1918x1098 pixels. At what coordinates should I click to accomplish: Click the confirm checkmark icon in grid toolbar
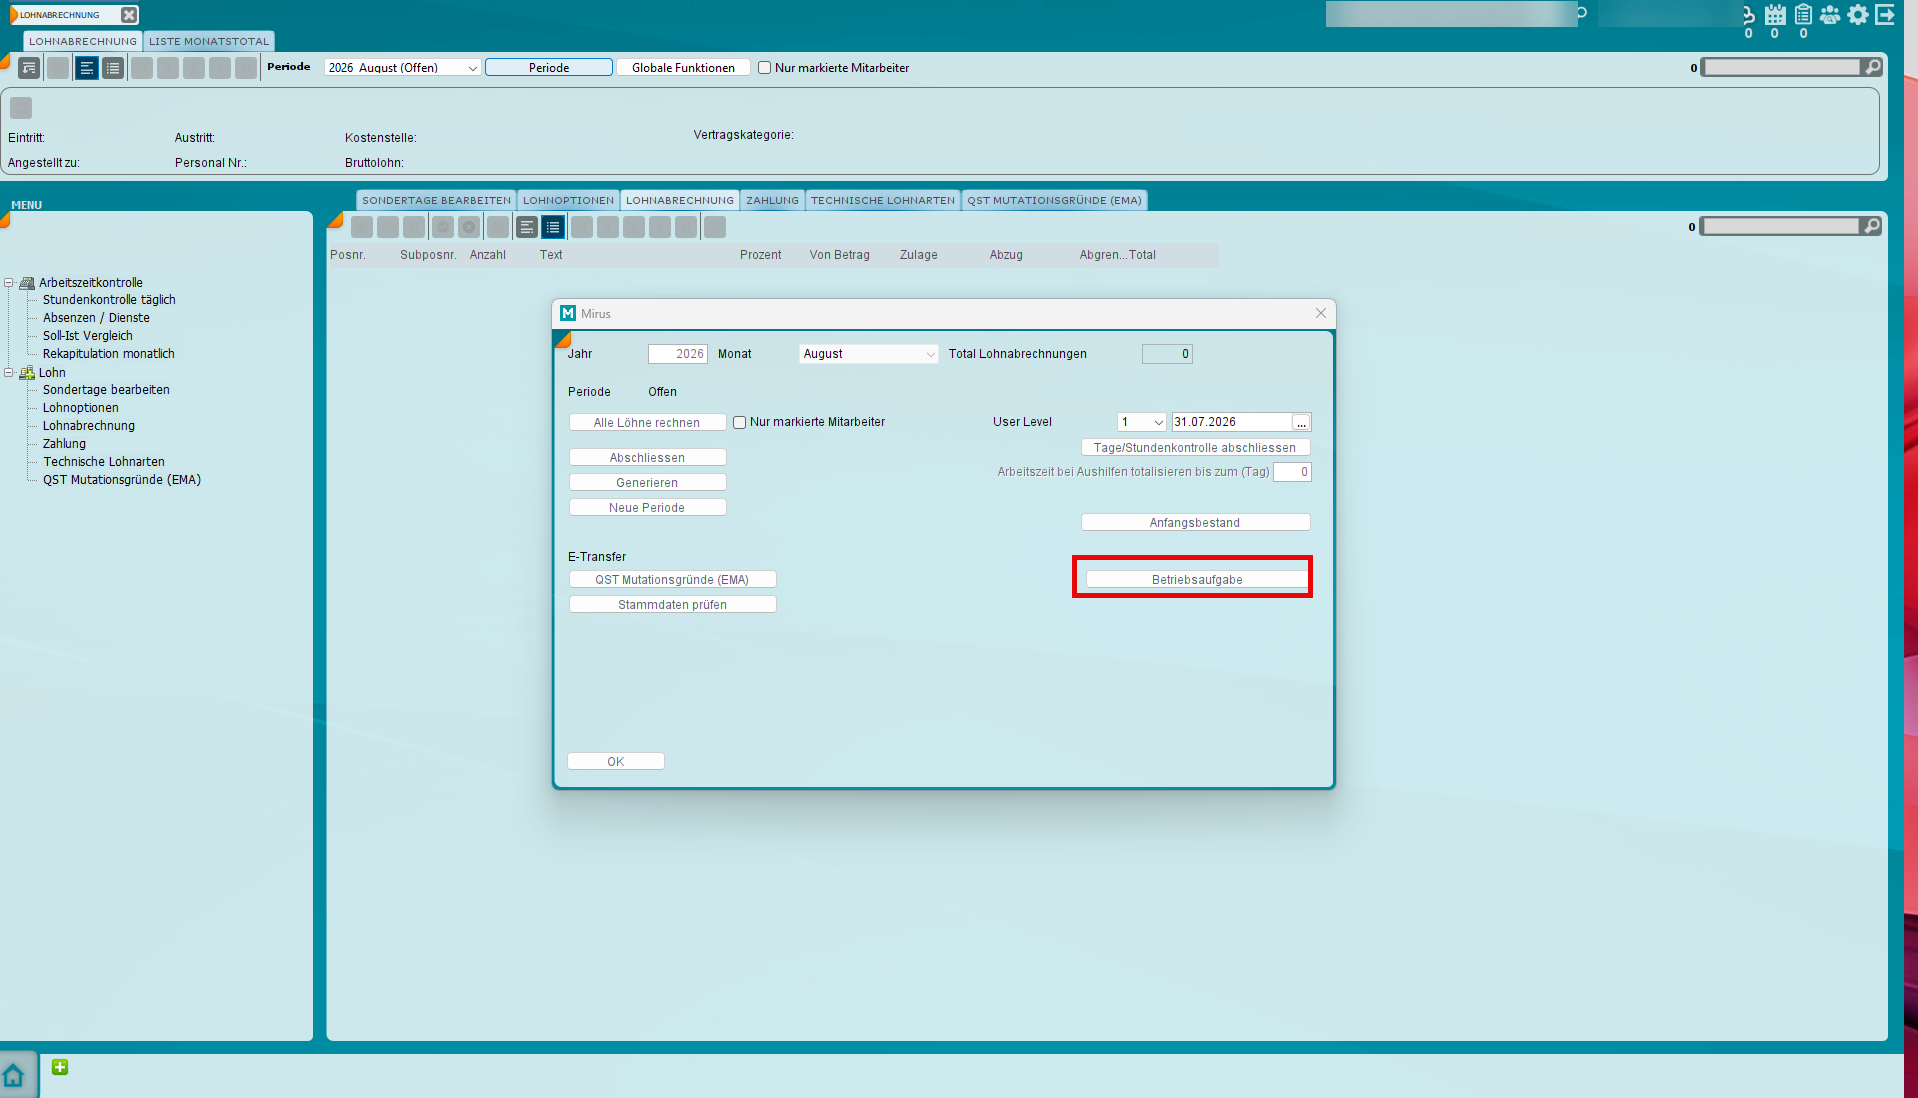443,227
